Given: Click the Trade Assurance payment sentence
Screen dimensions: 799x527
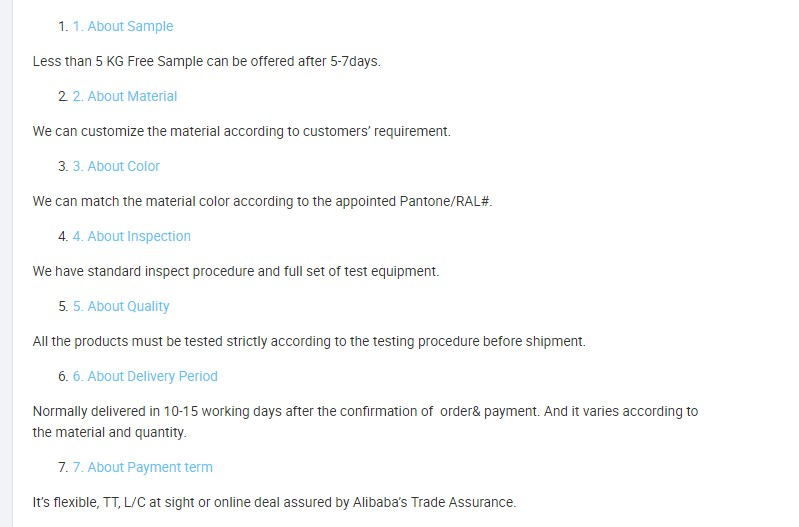Looking at the screenshot, I should click(274, 503).
